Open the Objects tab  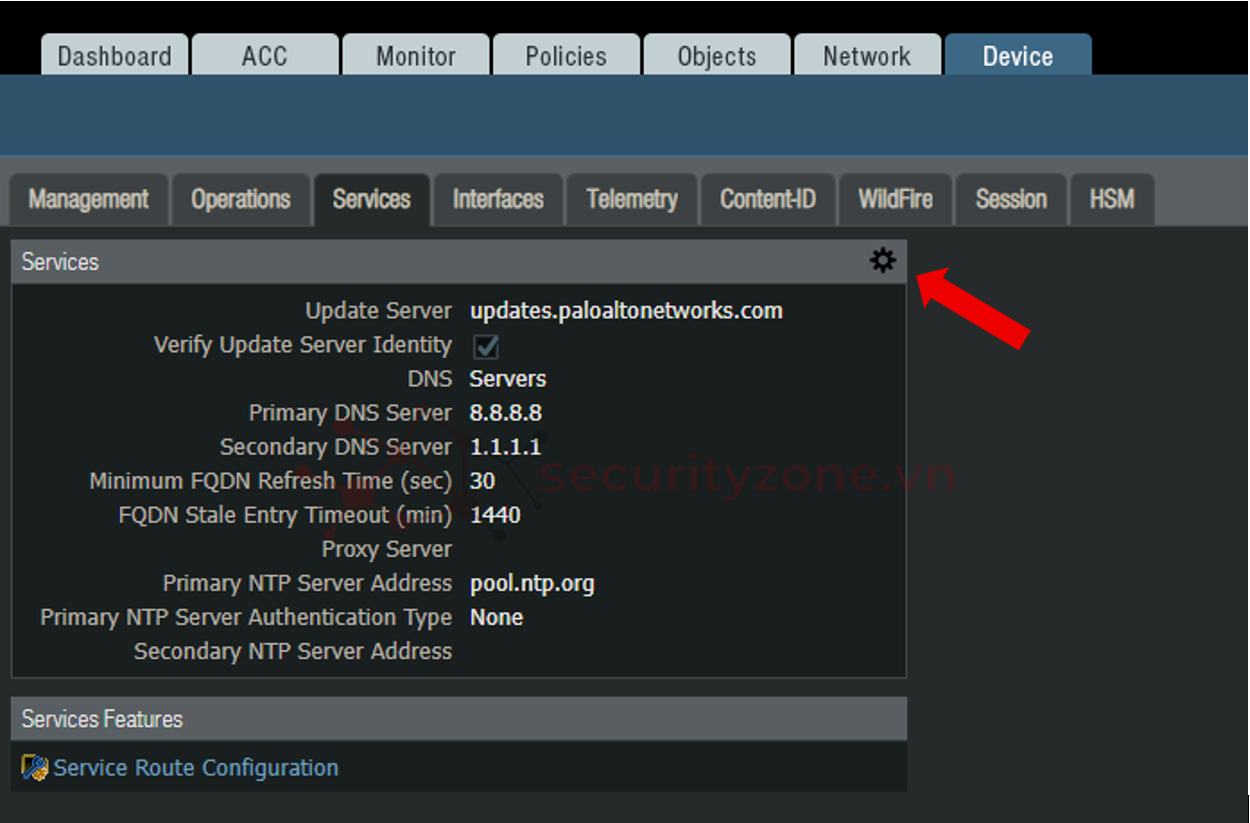coord(716,56)
